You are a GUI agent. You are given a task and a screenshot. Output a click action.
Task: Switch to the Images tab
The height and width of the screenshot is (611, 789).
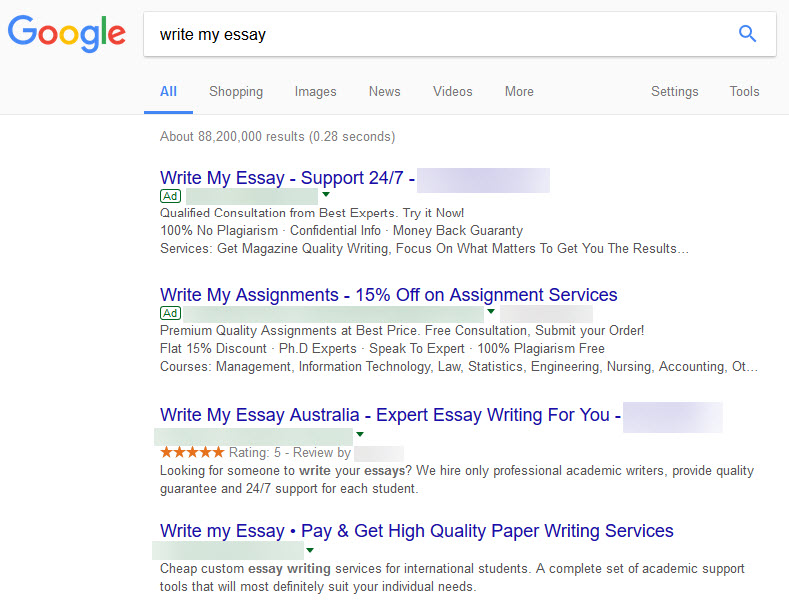click(x=315, y=91)
